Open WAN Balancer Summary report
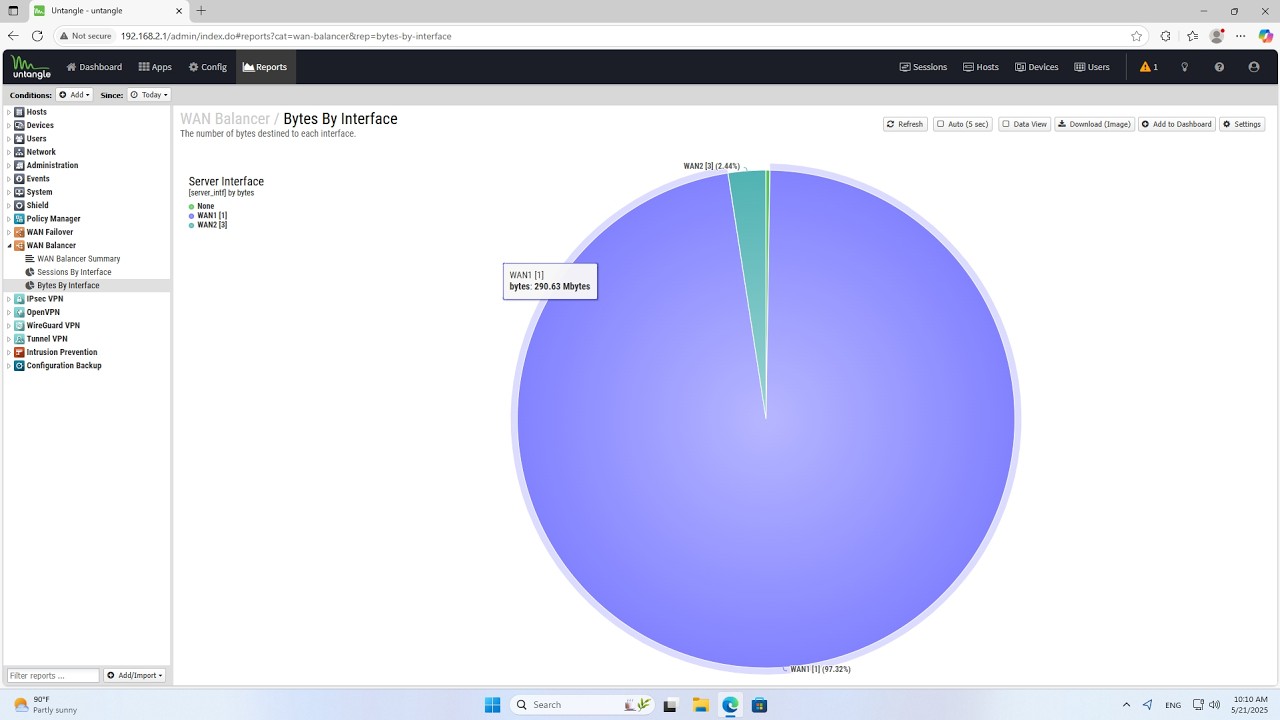 tap(79, 259)
